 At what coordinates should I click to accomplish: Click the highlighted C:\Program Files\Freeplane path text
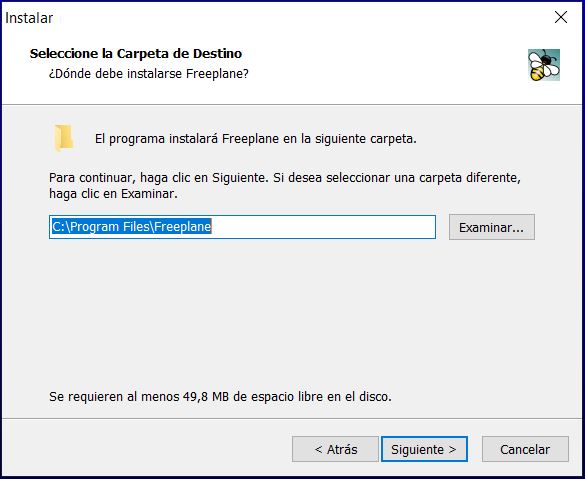[132, 227]
